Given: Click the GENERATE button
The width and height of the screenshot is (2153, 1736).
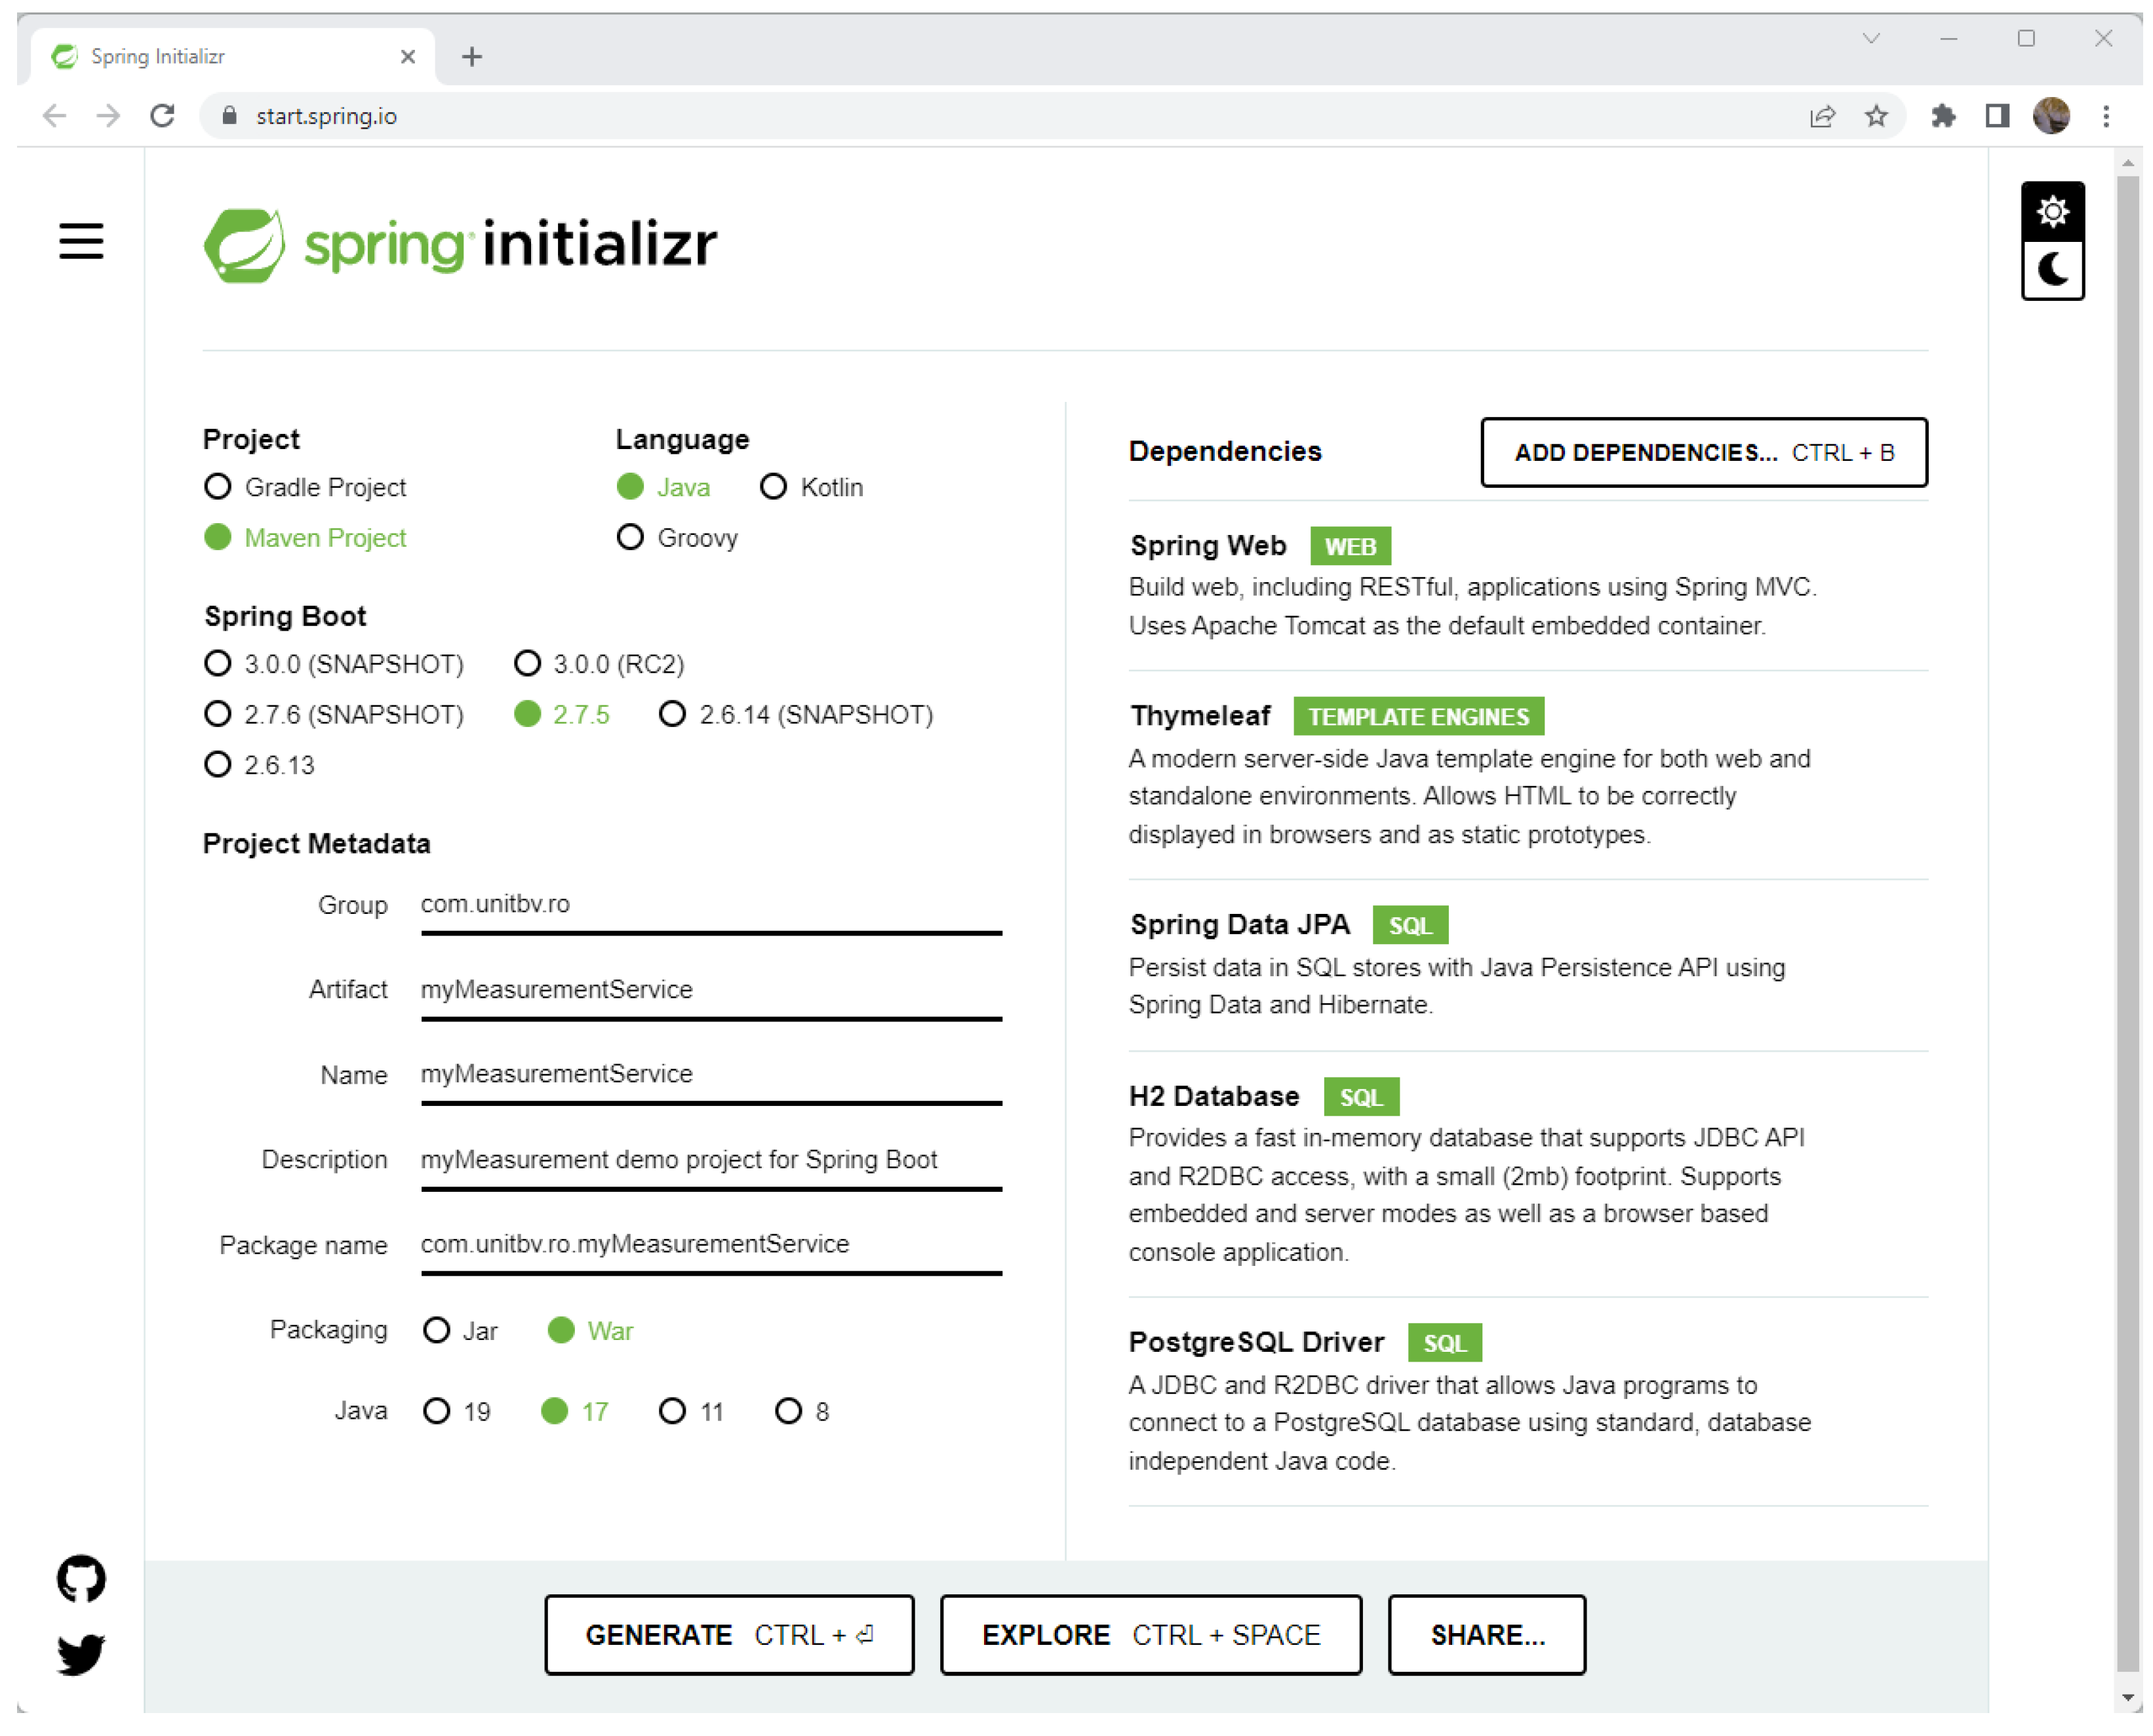Looking at the screenshot, I should click(x=729, y=1634).
